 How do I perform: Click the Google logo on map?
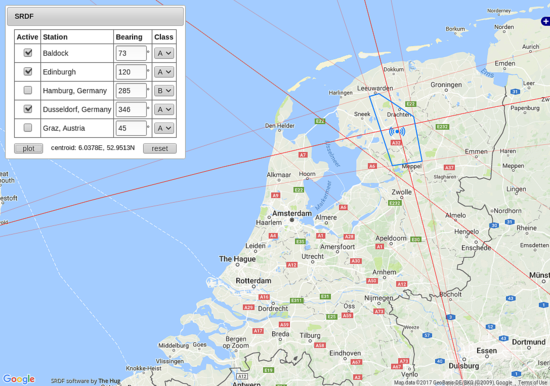click(19, 379)
